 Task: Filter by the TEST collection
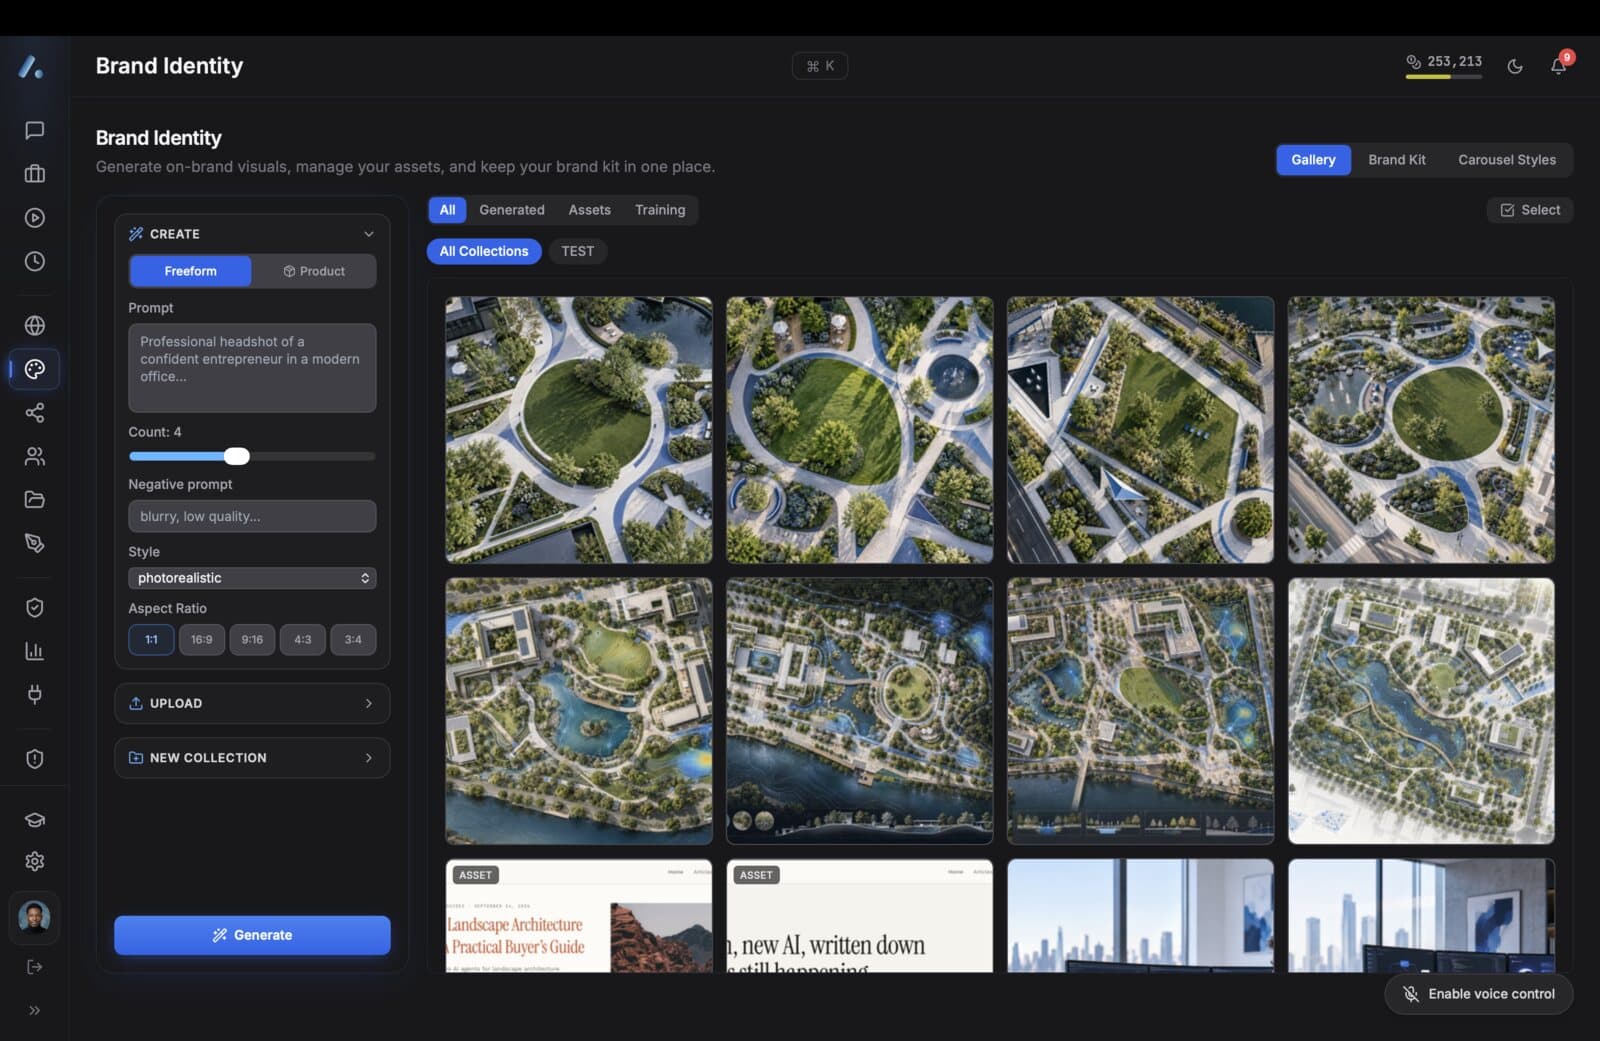click(x=577, y=251)
